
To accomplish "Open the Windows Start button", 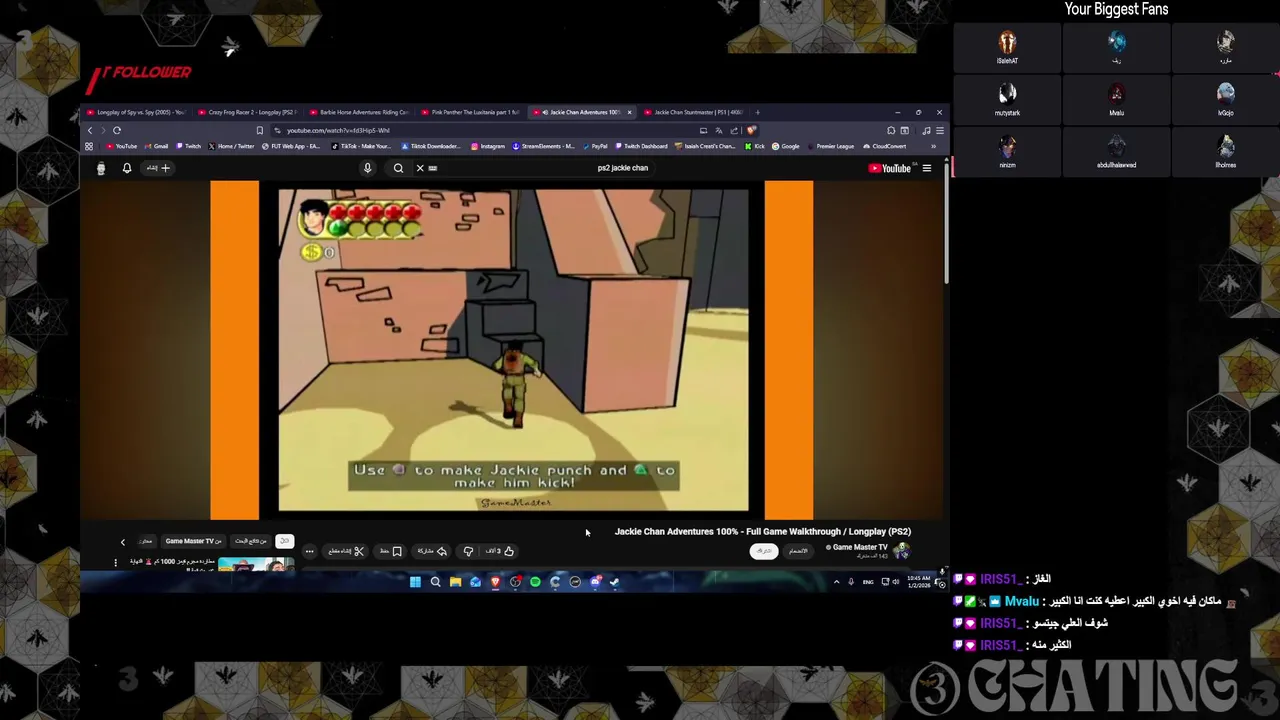I will tap(415, 582).
